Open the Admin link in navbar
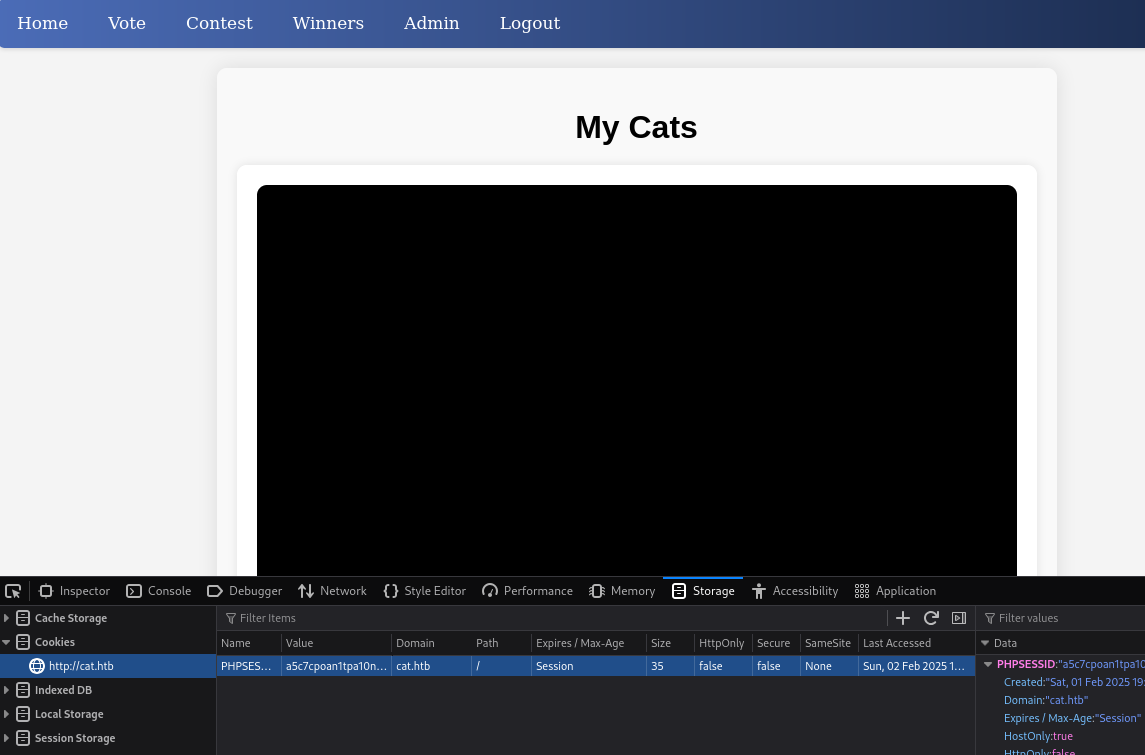1145x755 pixels. click(x=431, y=23)
